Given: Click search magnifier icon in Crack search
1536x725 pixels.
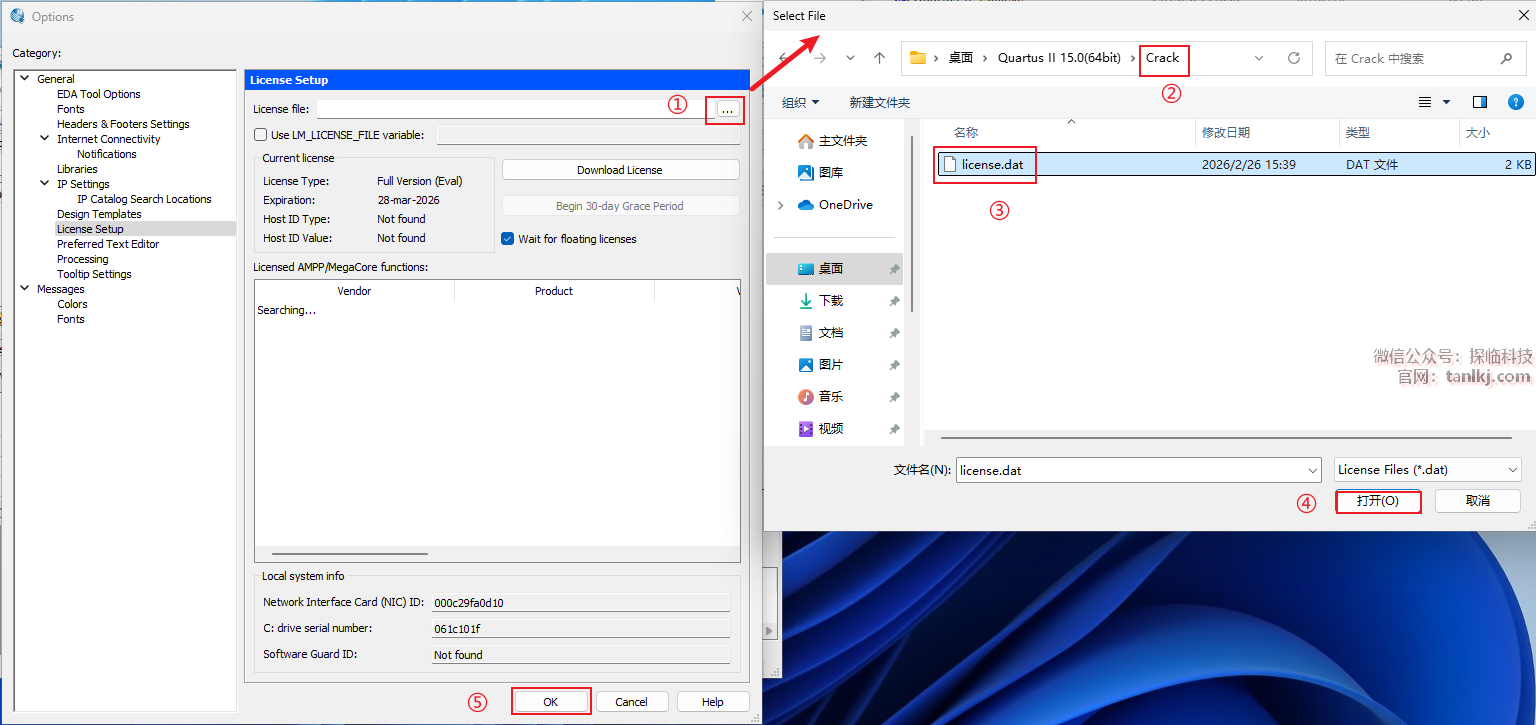Looking at the screenshot, I should [x=1506, y=59].
